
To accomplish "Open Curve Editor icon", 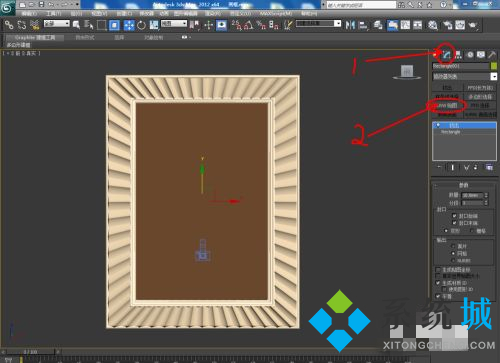I will pyautogui.click(x=405, y=25).
